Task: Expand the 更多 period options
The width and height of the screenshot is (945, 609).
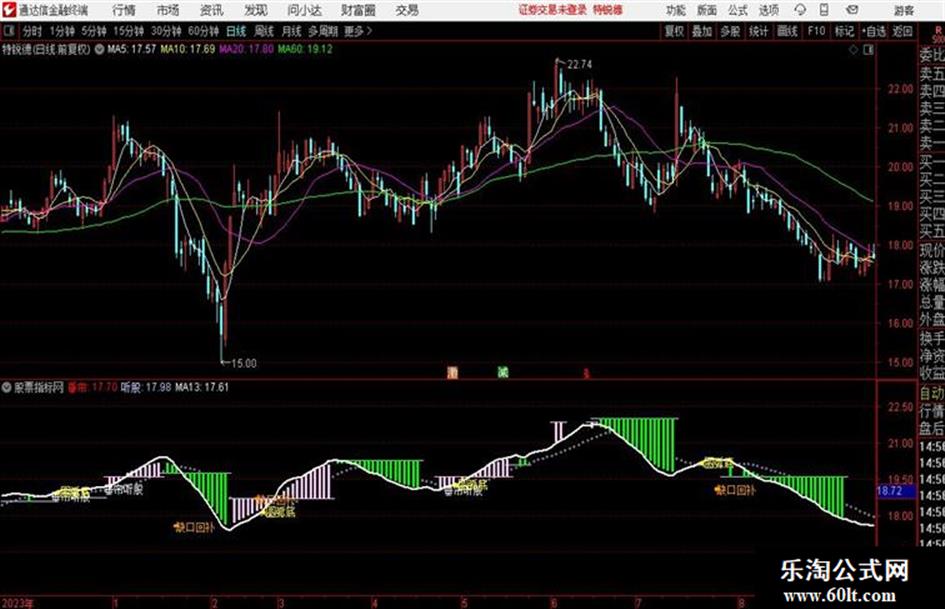Action: tap(359, 31)
